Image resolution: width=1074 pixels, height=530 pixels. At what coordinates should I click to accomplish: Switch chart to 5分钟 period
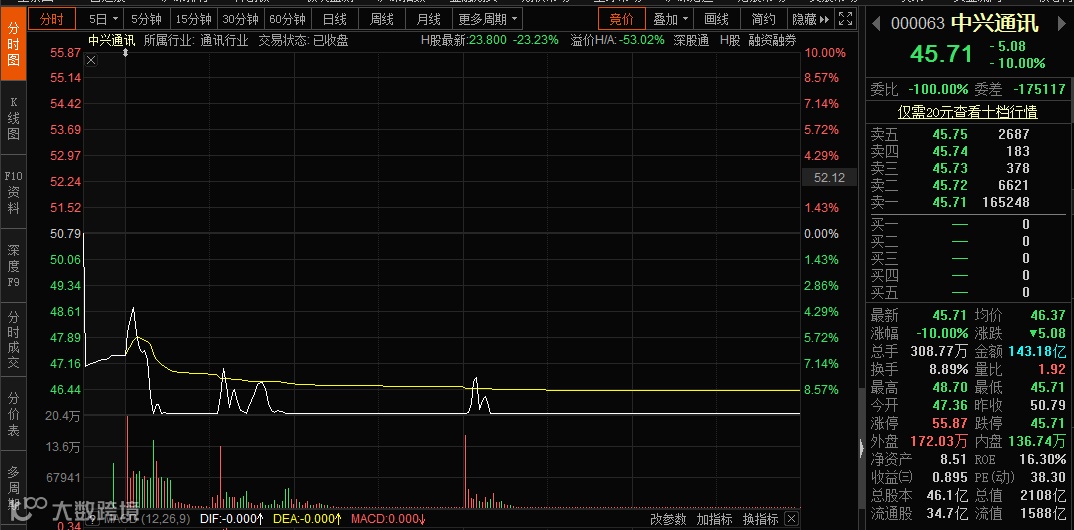click(146, 19)
